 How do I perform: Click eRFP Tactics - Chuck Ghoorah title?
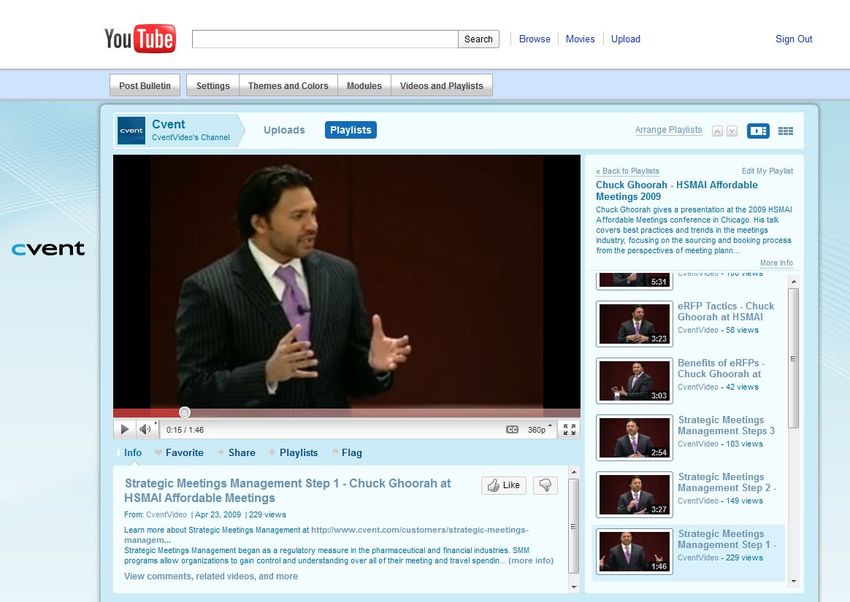pyautogui.click(x=726, y=312)
